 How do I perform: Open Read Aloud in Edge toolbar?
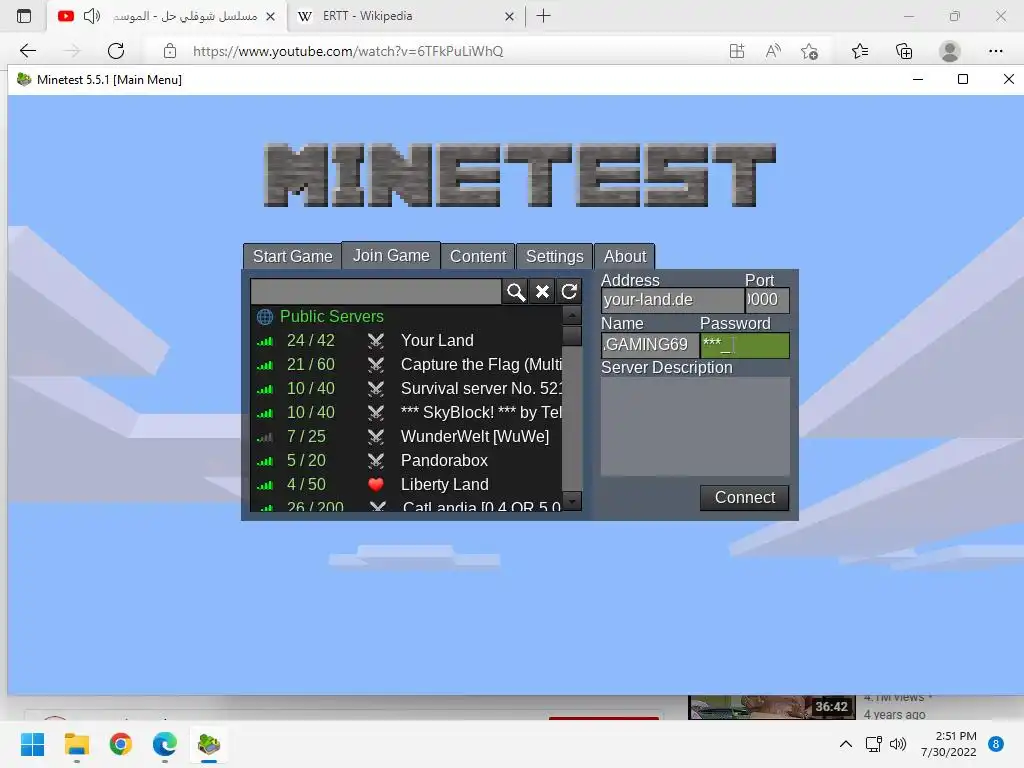coord(773,51)
